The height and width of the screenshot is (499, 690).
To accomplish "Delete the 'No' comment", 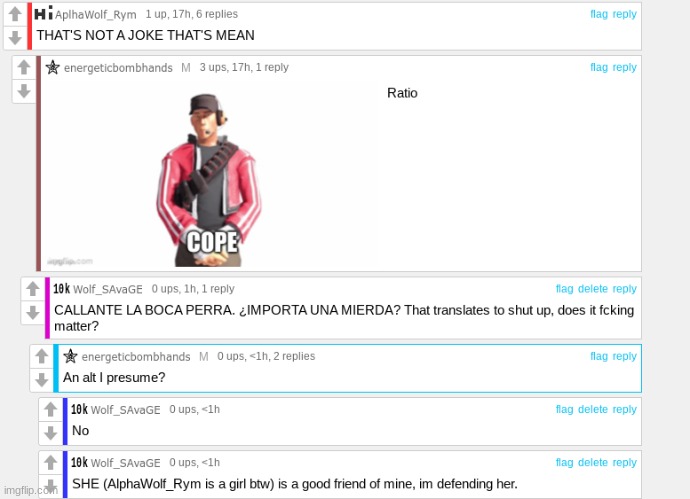I will point(593,409).
